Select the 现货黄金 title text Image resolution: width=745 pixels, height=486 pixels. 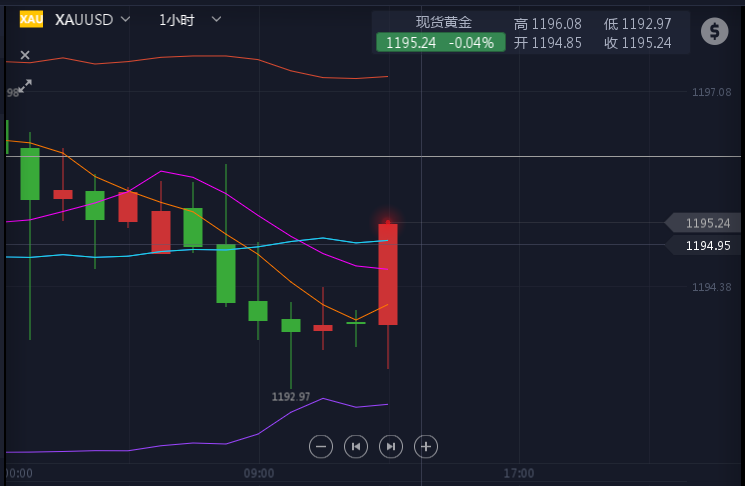(444, 22)
